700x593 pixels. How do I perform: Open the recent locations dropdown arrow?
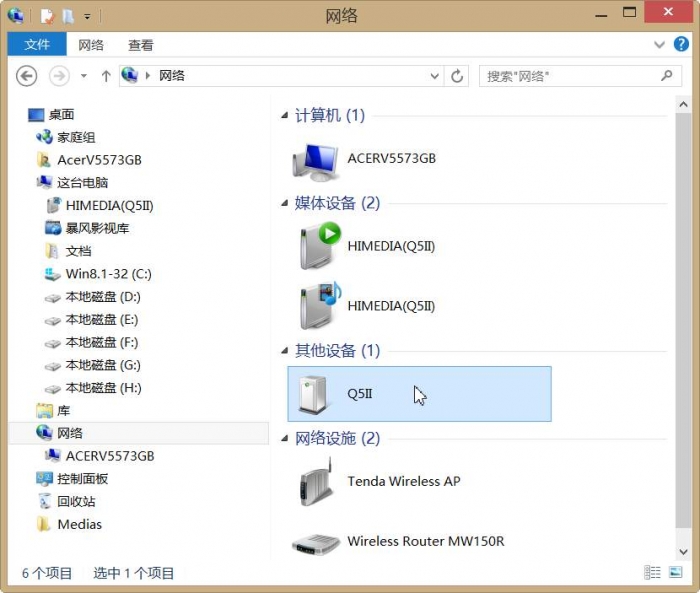(83, 76)
